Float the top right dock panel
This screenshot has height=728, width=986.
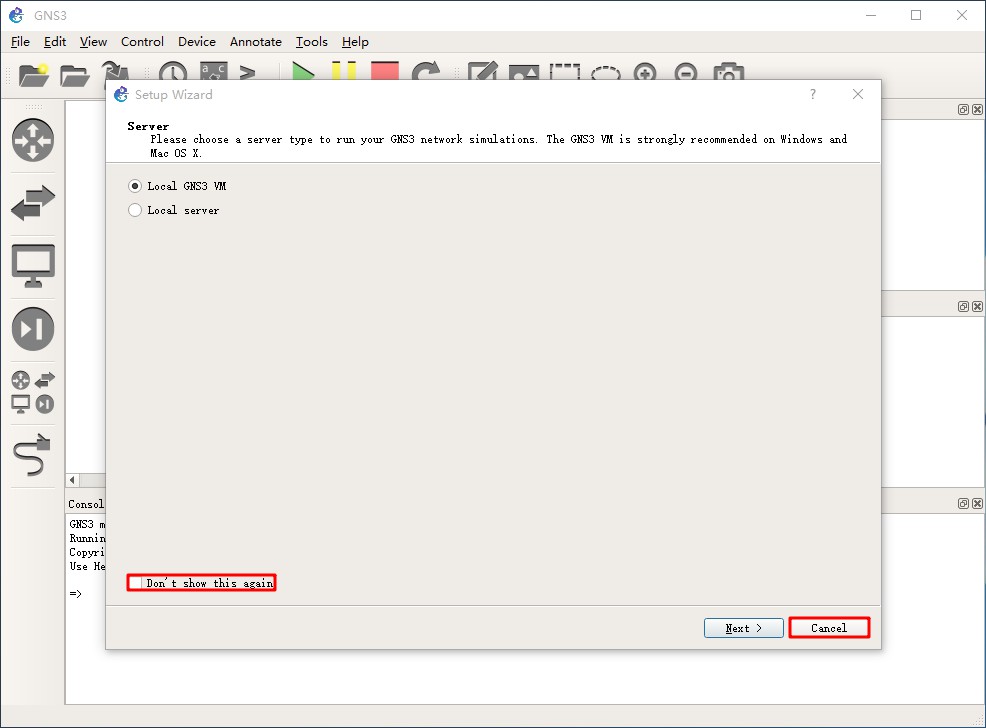pos(963,109)
